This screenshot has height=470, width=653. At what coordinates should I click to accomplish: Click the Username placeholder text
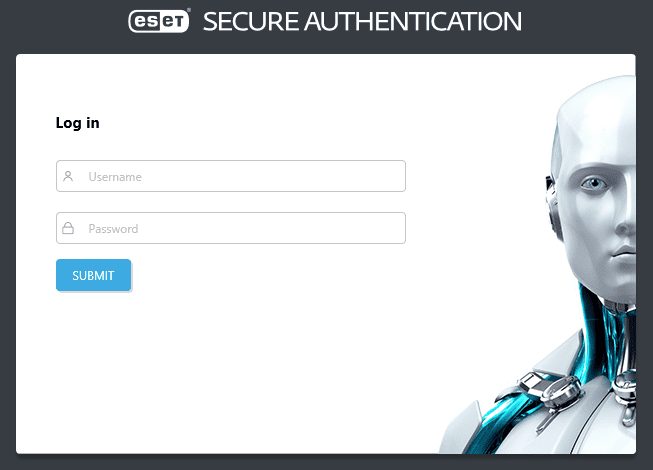(115, 176)
